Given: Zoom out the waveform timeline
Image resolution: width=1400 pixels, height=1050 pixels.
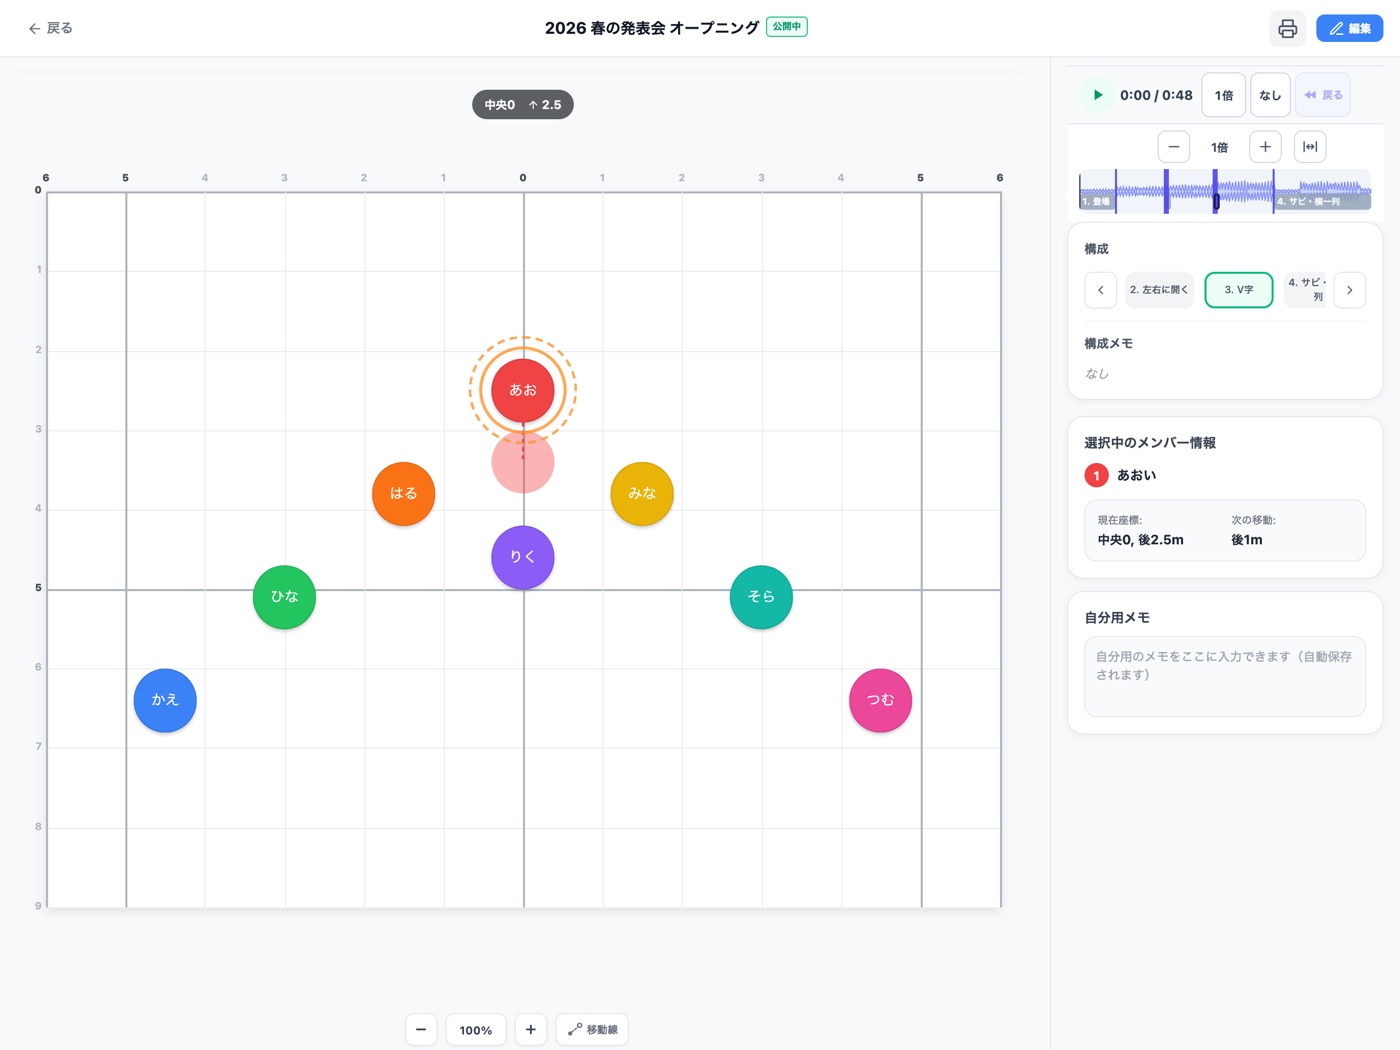Looking at the screenshot, I should [x=1174, y=147].
